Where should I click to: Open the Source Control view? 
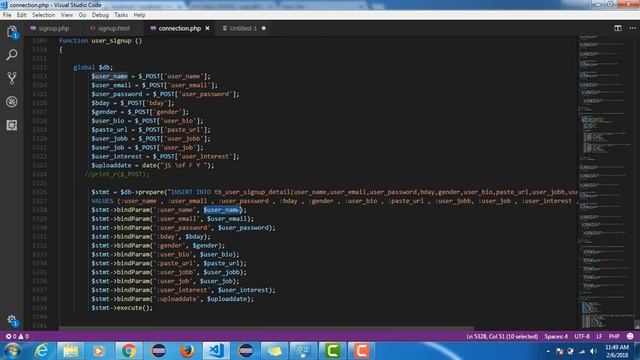click(12, 78)
